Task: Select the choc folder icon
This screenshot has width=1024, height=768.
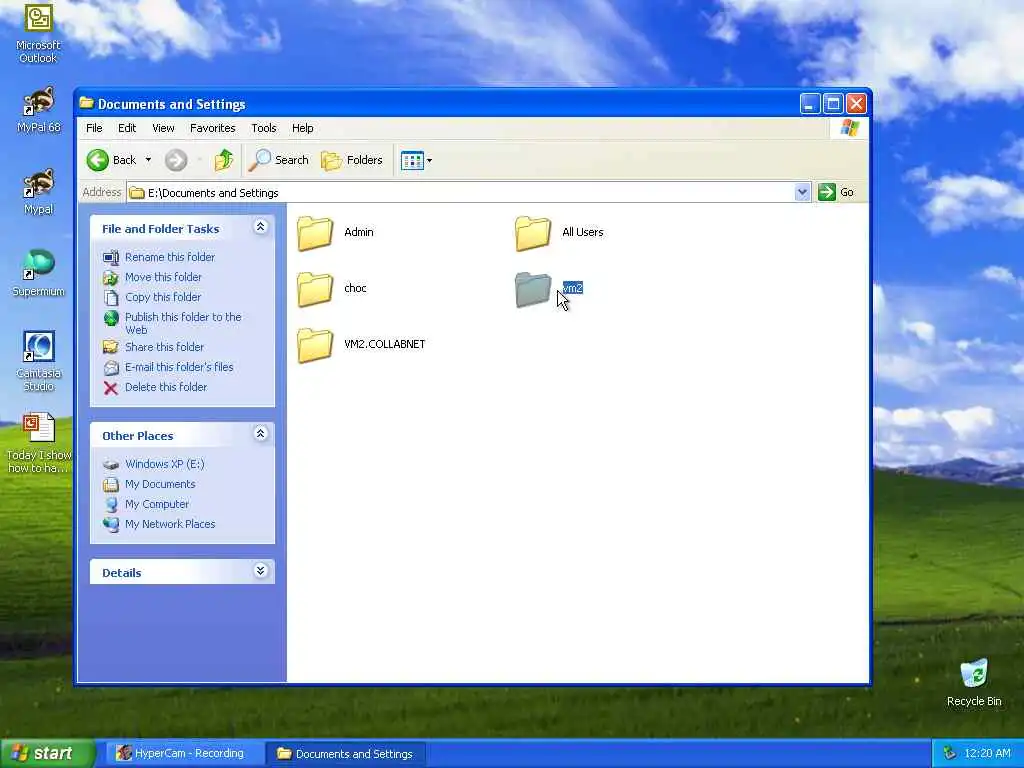Action: click(315, 289)
